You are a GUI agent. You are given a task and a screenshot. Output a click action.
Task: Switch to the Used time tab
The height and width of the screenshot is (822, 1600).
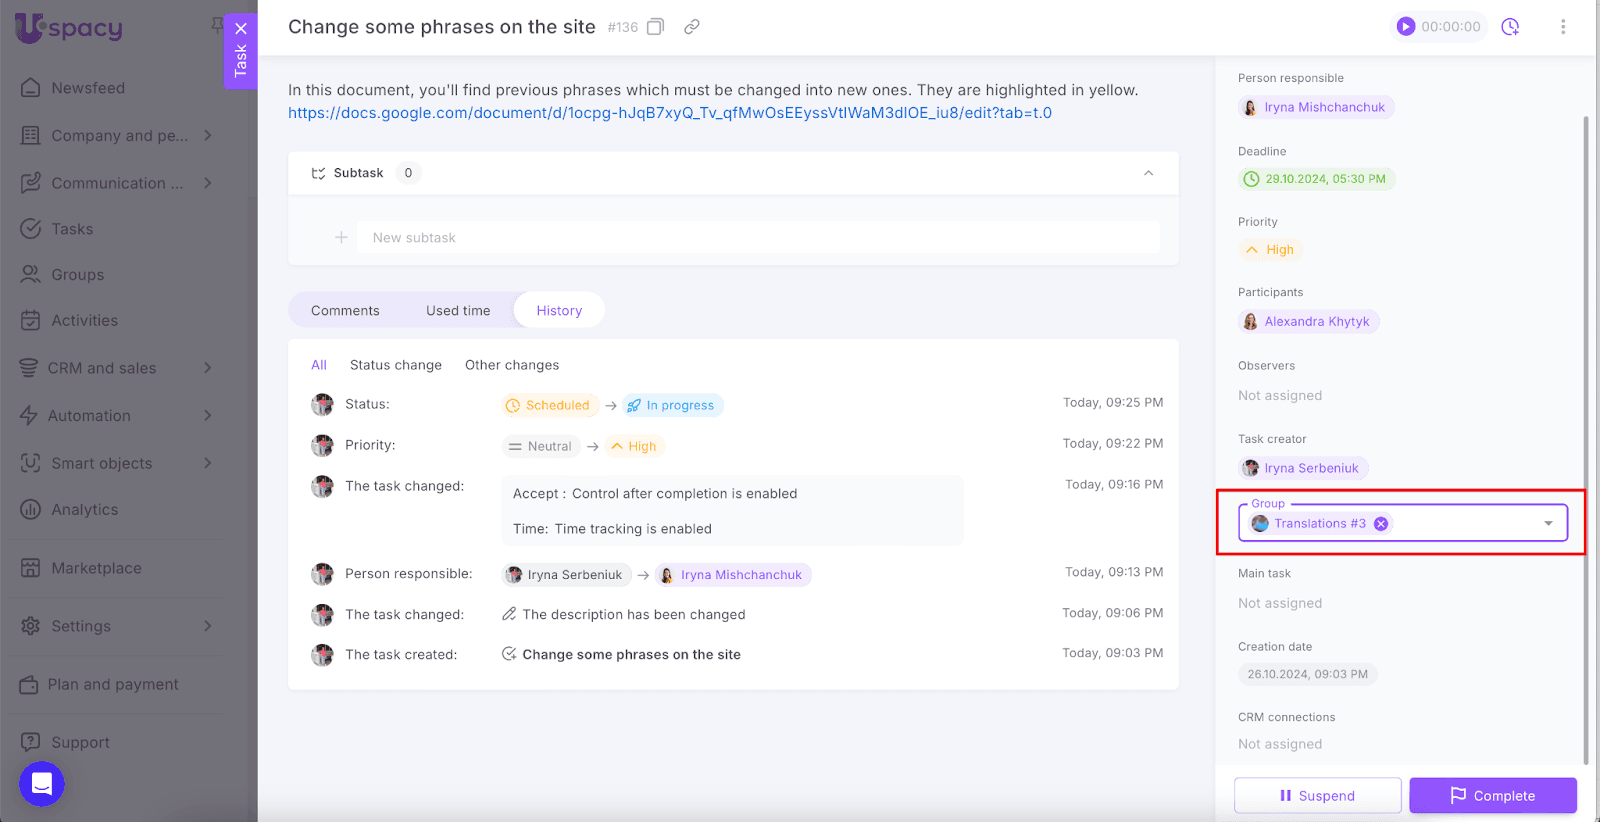[458, 311]
